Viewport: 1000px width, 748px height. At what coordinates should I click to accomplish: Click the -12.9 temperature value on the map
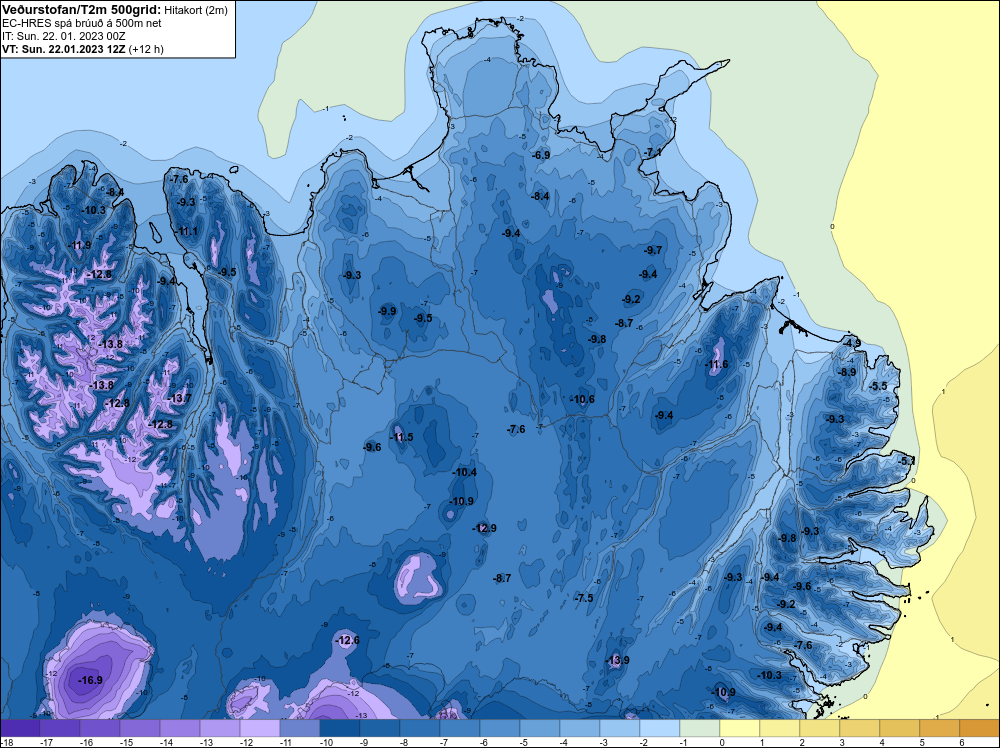(484, 528)
